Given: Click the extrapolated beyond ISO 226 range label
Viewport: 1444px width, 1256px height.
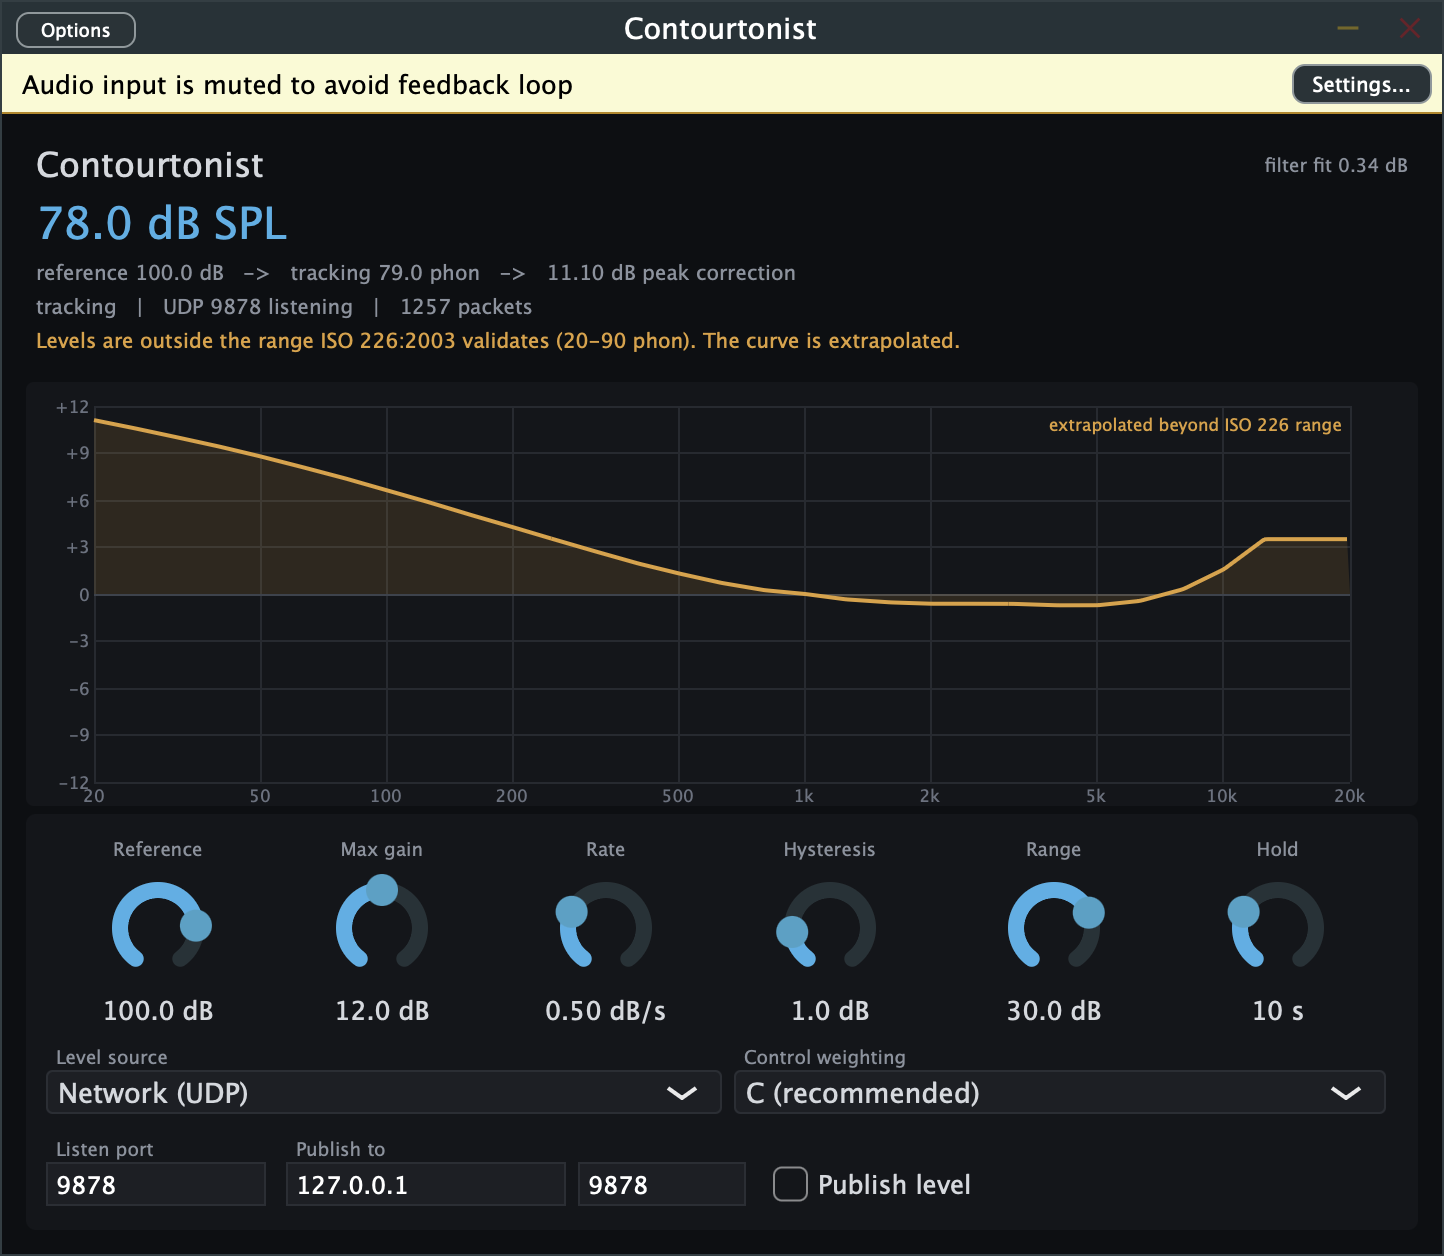Looking at the screenshot, I should pos(1195,425).
